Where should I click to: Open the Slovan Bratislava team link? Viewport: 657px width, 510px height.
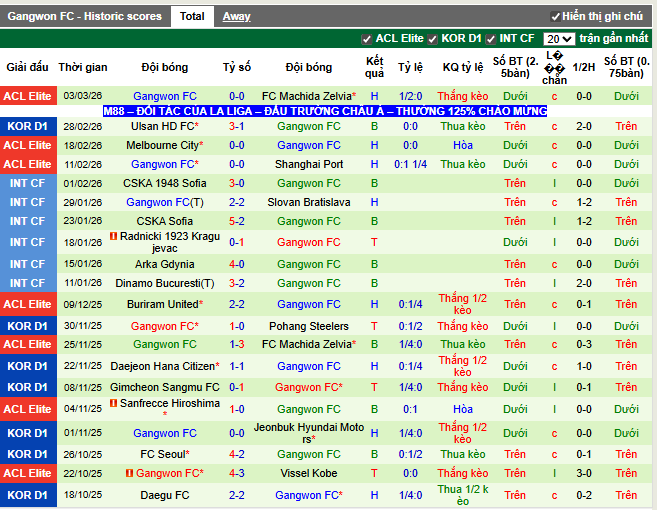308,202
